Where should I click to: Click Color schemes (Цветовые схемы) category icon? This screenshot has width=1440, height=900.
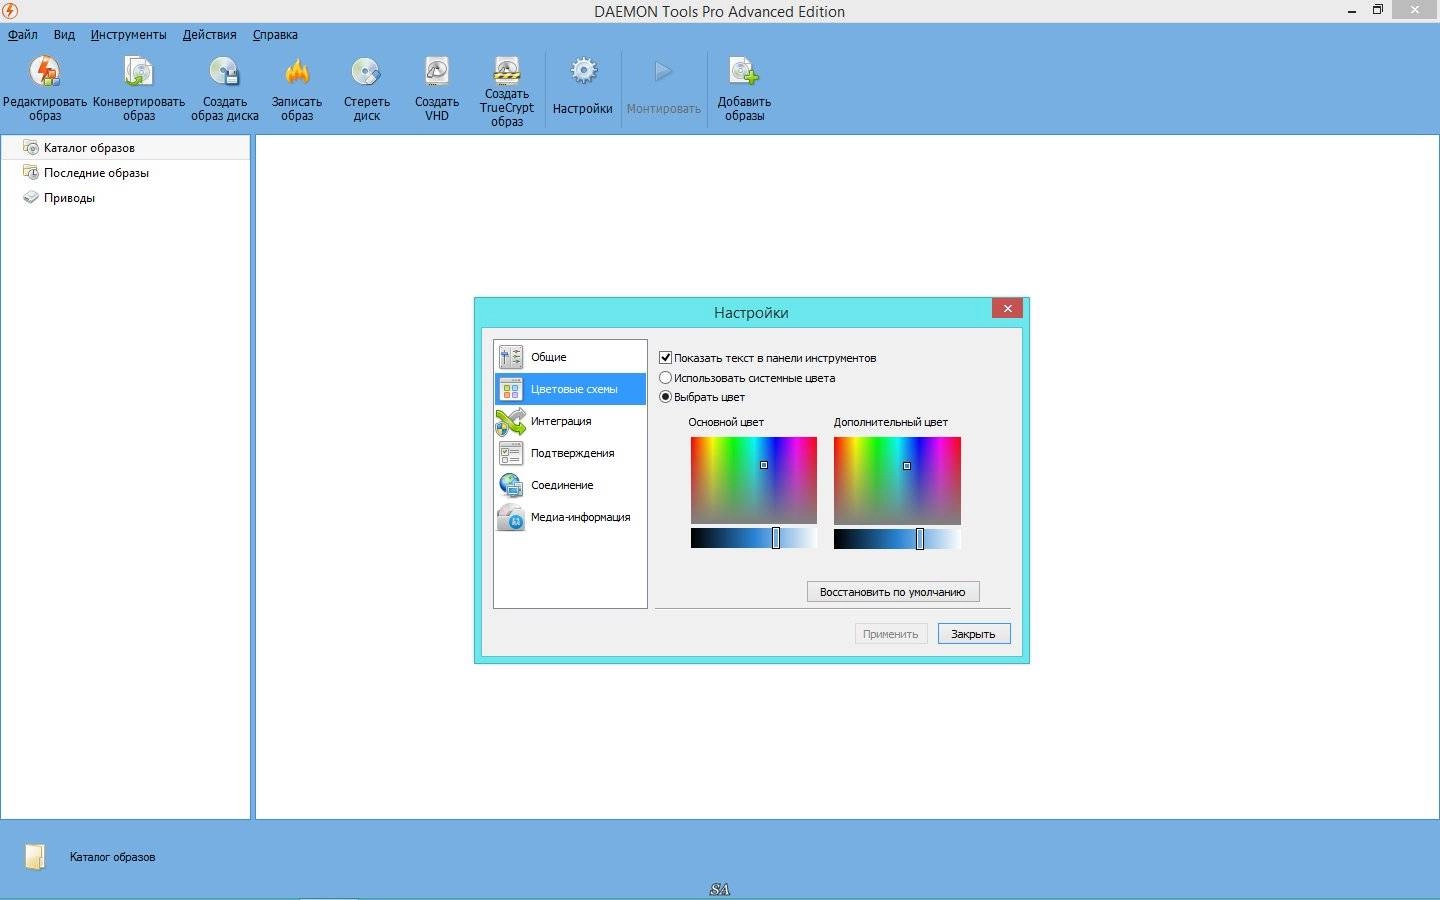[x=511, y=389]
